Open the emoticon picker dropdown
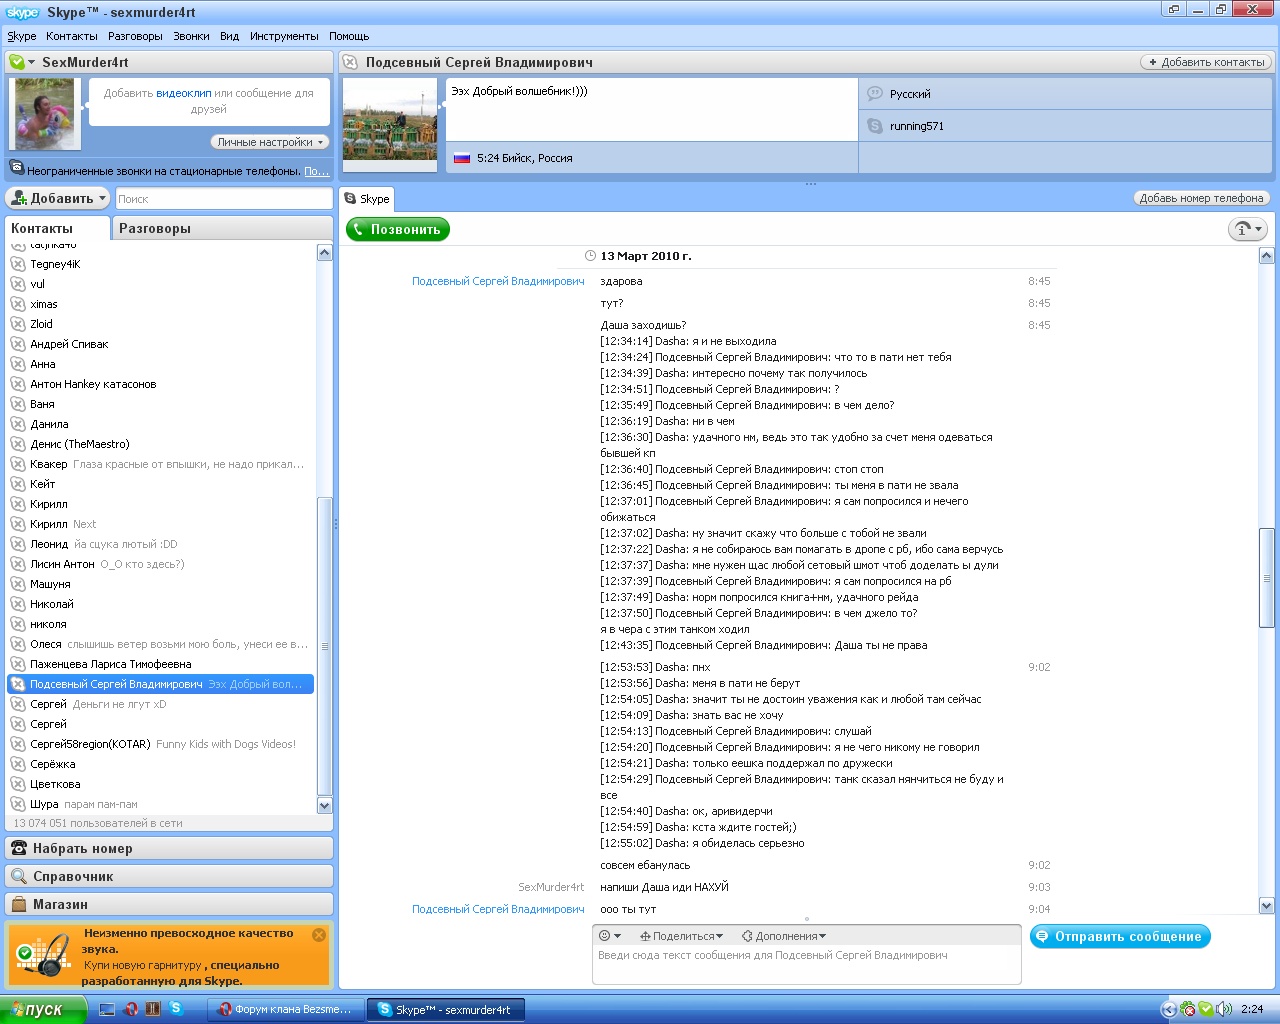Image resolution: width=1280 pixels, height=1024 pixels. [x=610, y=936]
